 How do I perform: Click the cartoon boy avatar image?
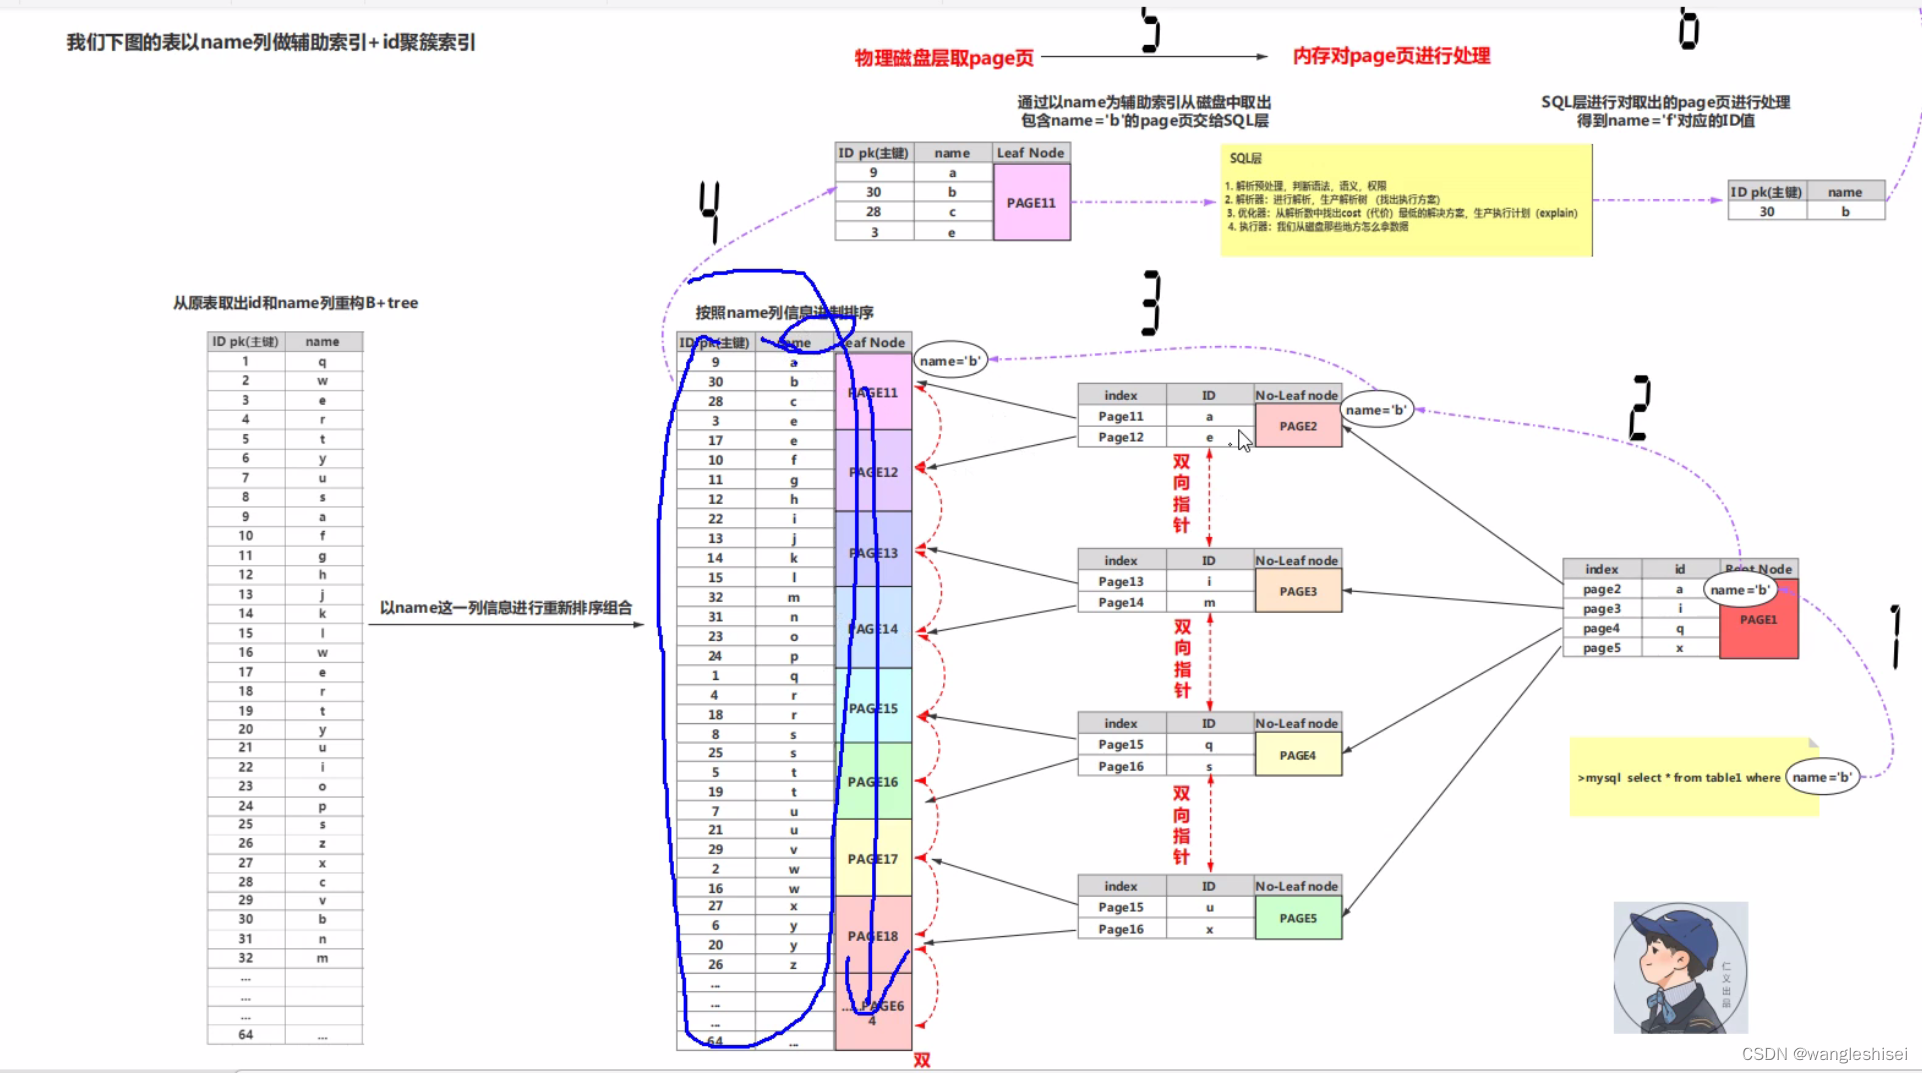click(x=1680, y=967)
